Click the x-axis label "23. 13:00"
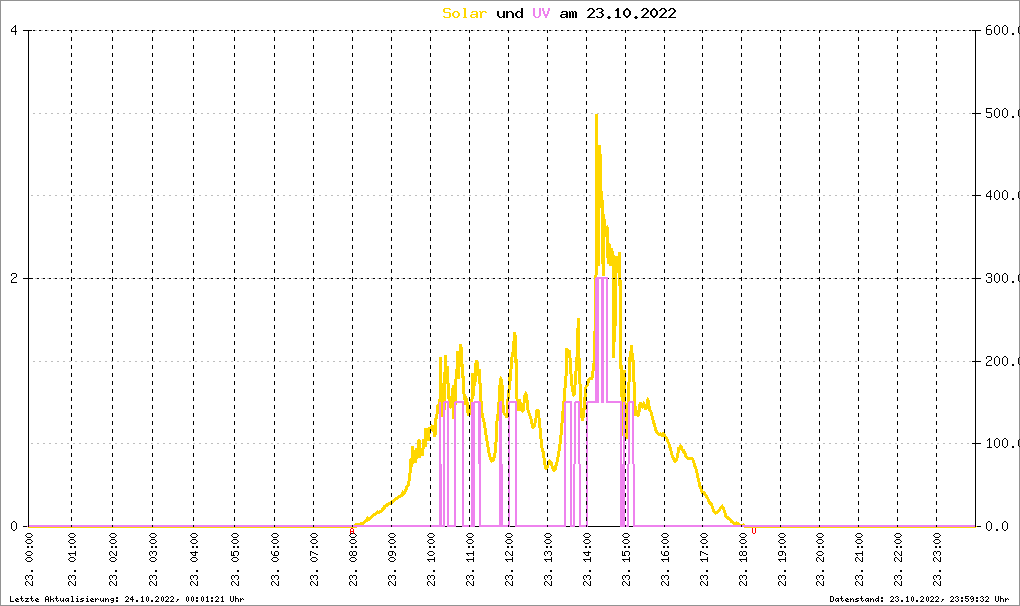This screenshot has width=1020, height=606. pos(548,560)
